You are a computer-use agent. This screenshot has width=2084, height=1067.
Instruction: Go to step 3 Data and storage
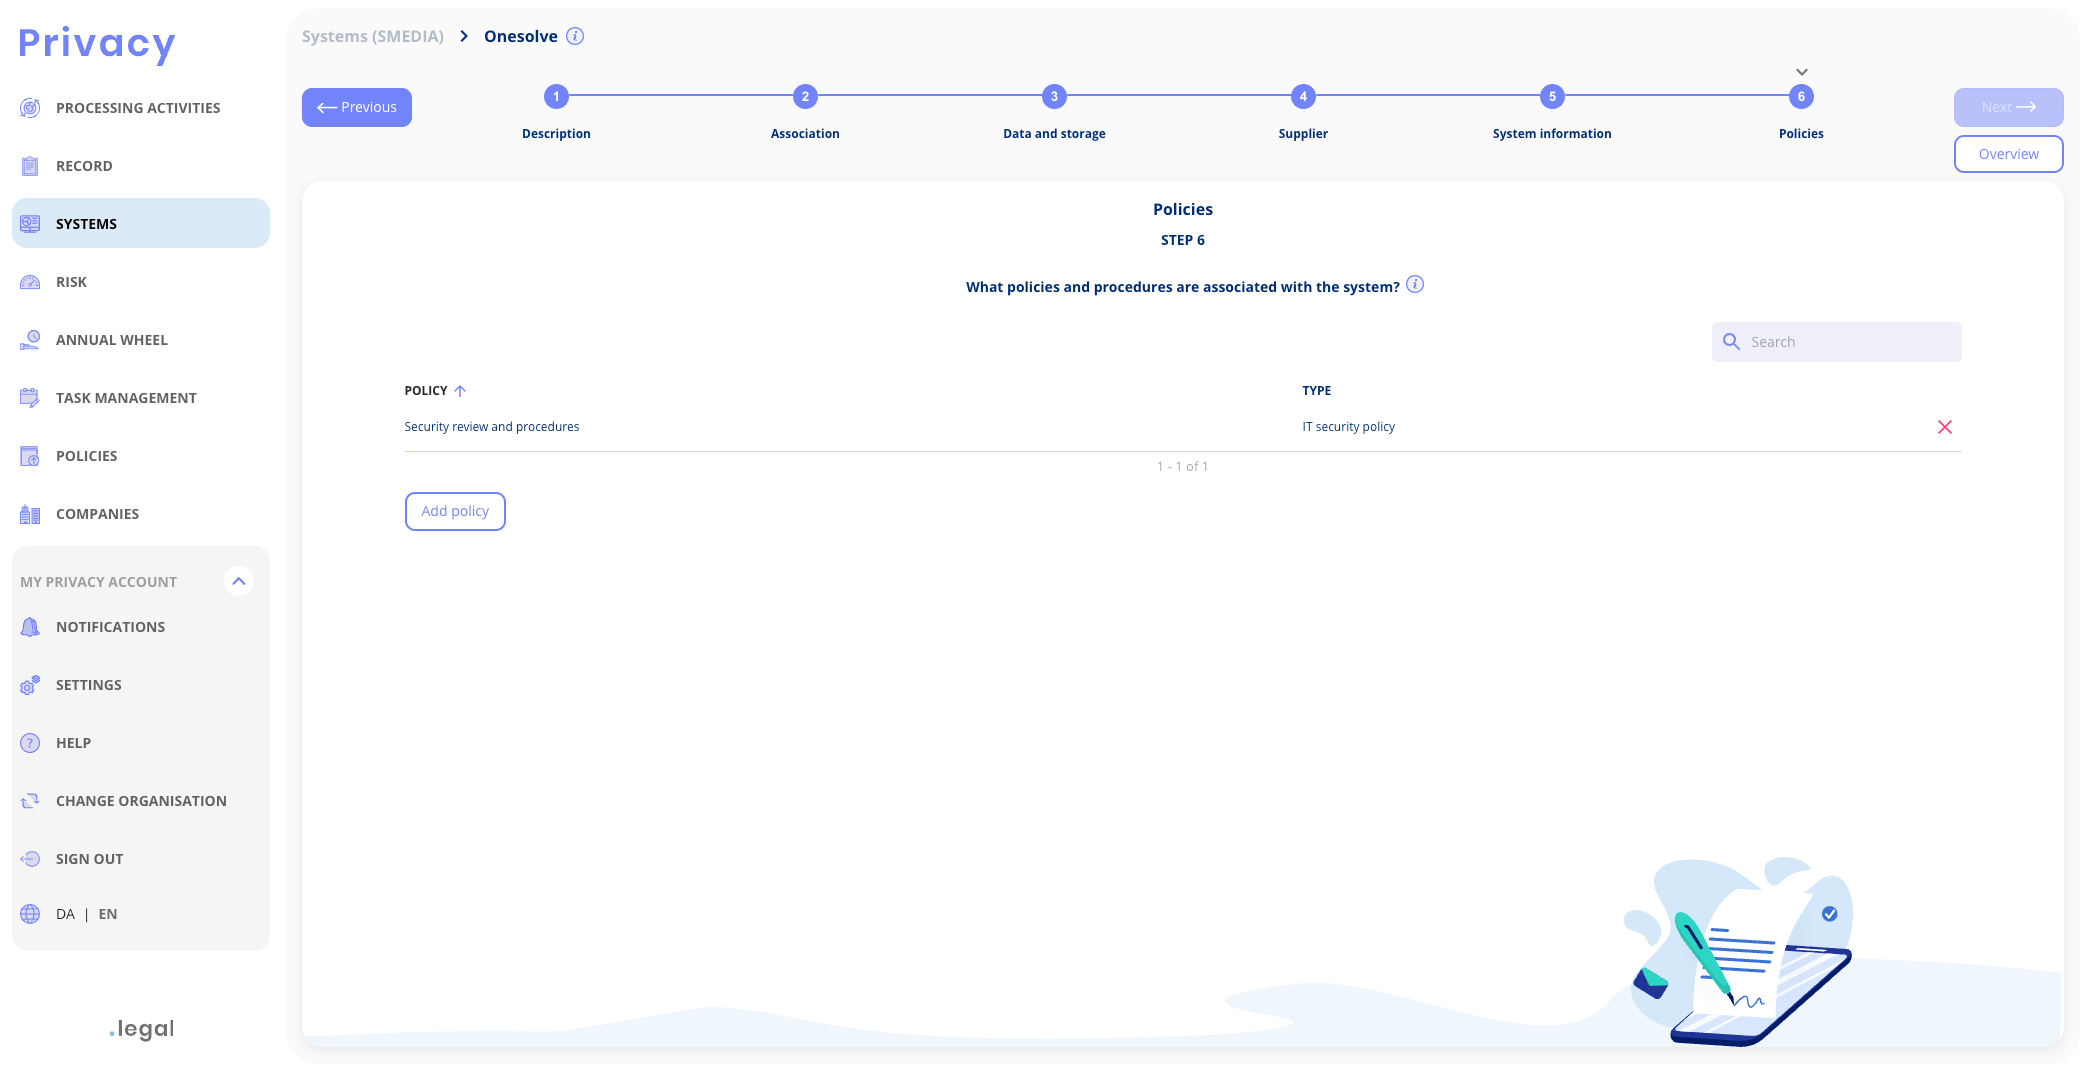[1054, 97]
